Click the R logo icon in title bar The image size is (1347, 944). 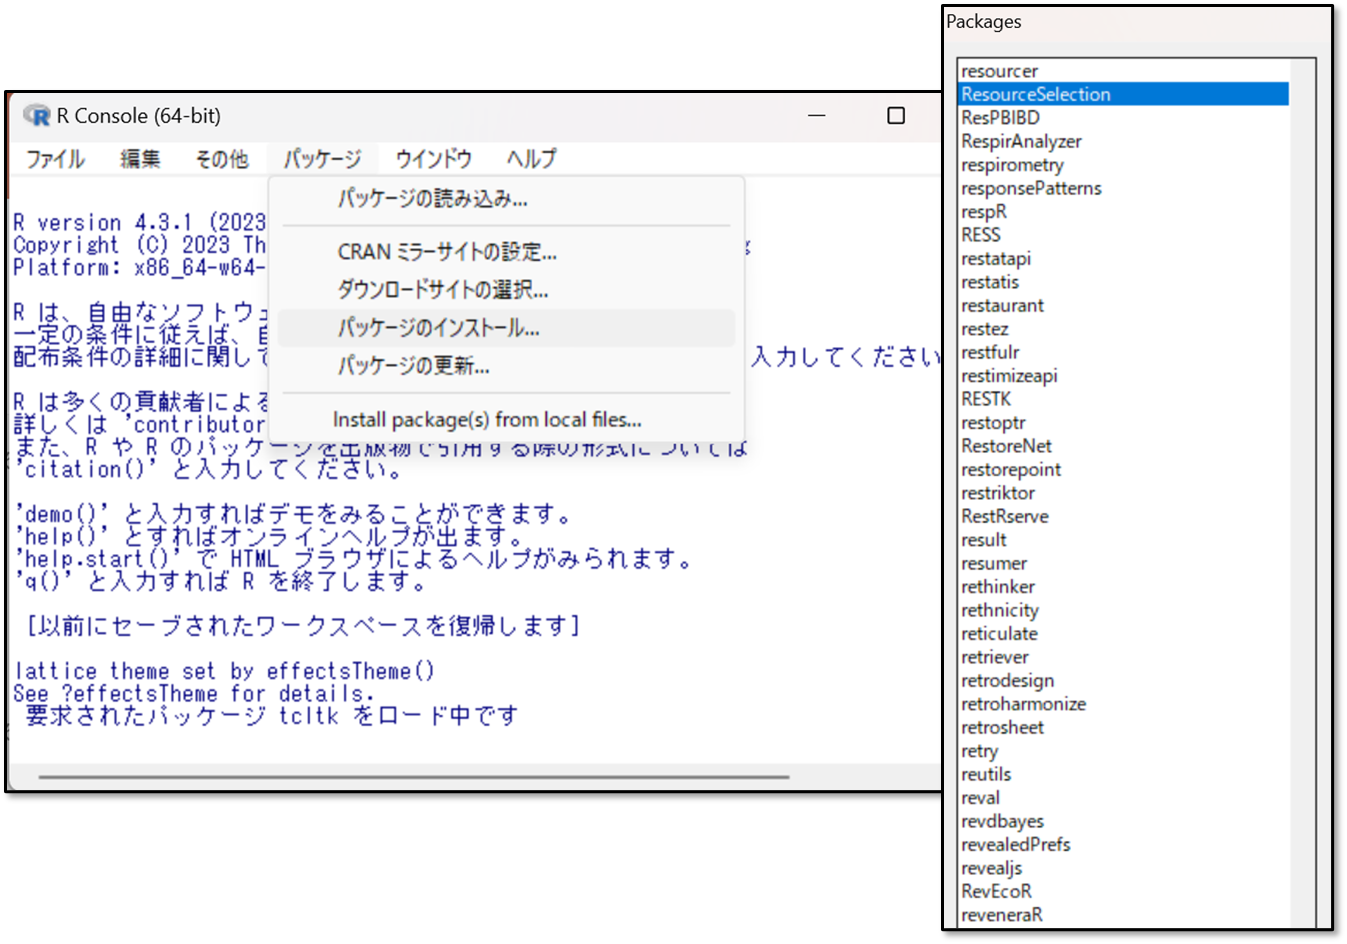click(x=37, y=116)
